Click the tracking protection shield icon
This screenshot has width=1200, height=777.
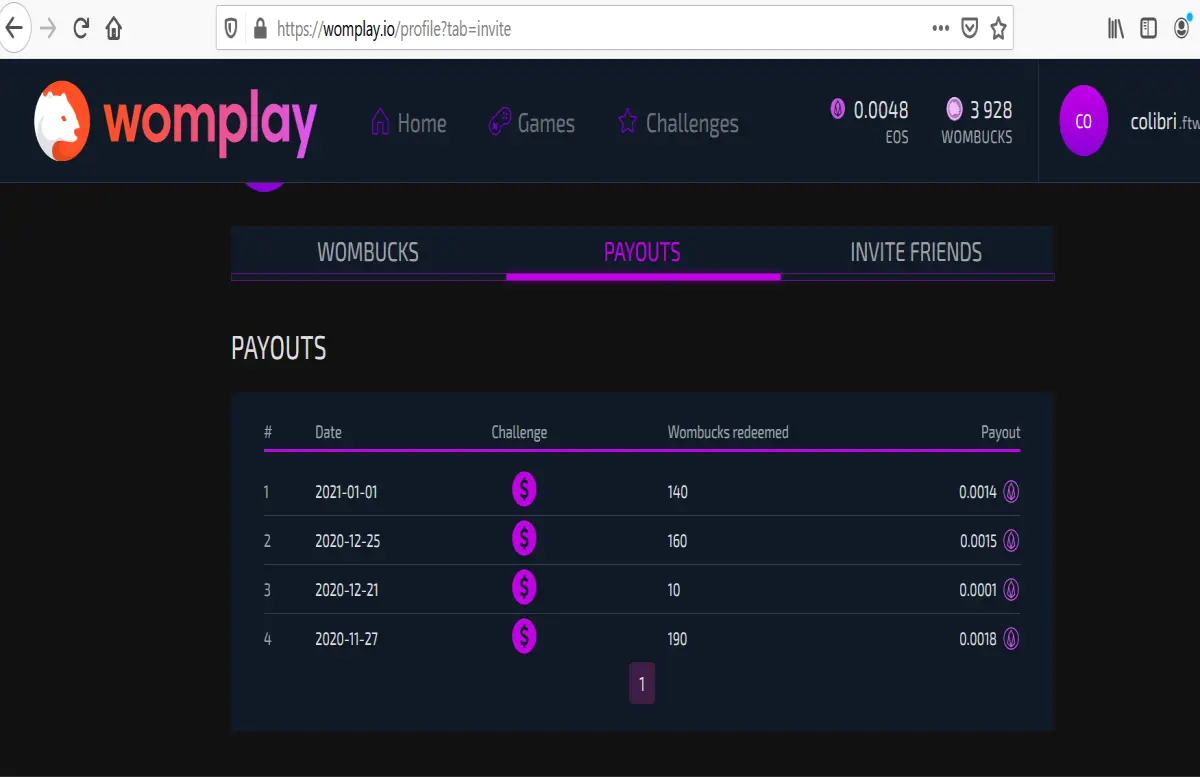[x=231, y=29]
